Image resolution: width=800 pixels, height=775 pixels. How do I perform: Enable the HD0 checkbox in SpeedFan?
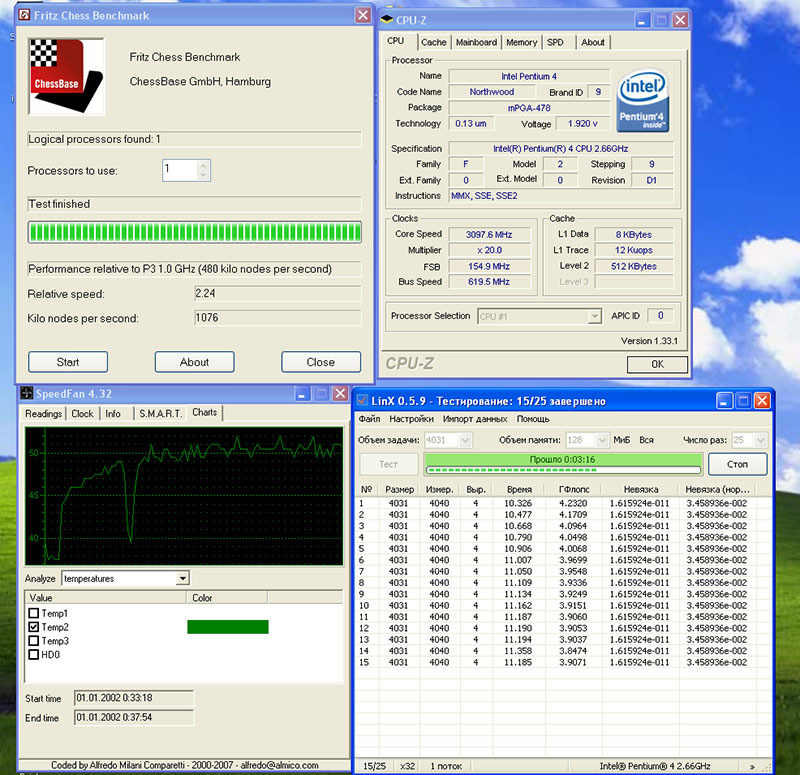(x=34, y=654)
